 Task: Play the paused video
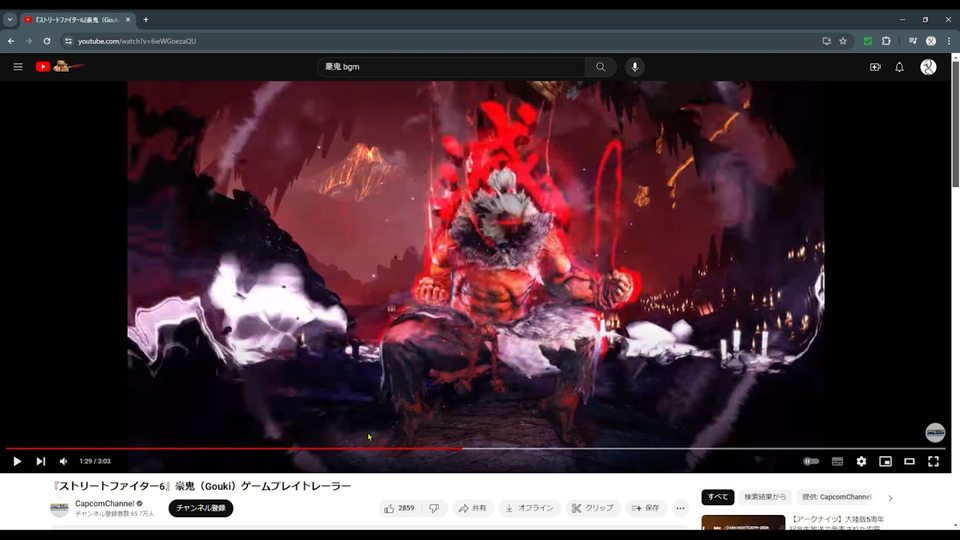[17, 461]
